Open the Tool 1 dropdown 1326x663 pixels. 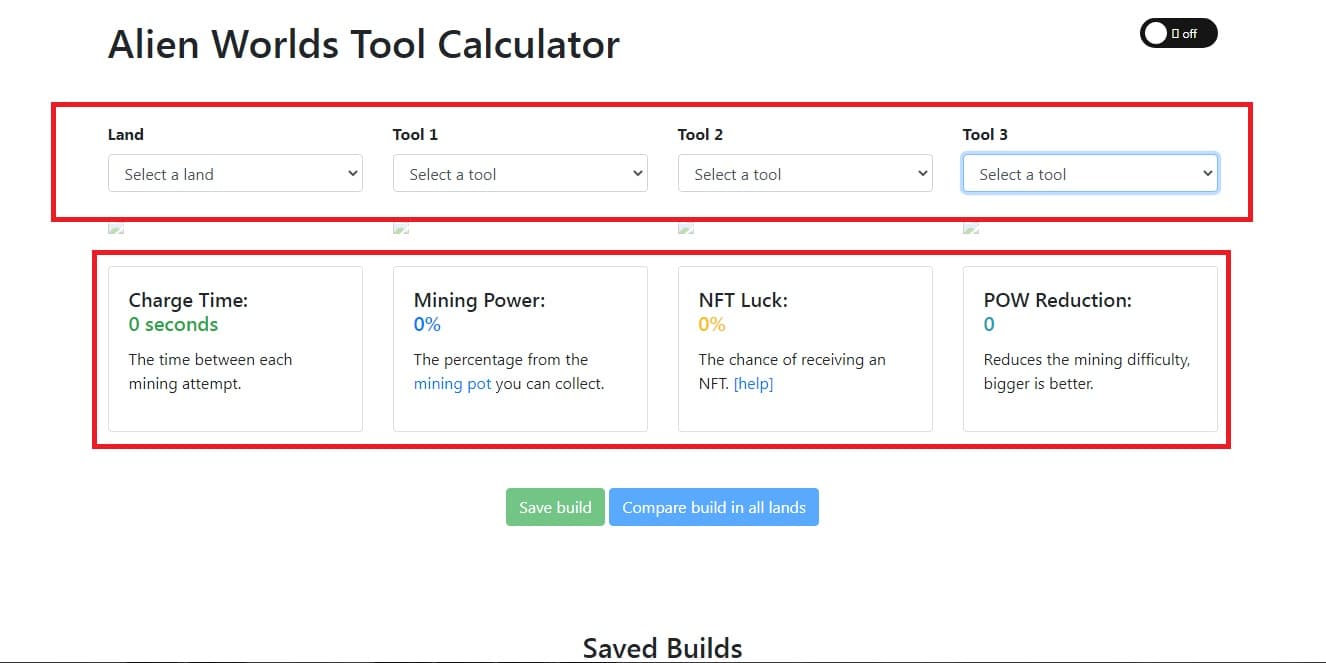[x=520, y=174]
